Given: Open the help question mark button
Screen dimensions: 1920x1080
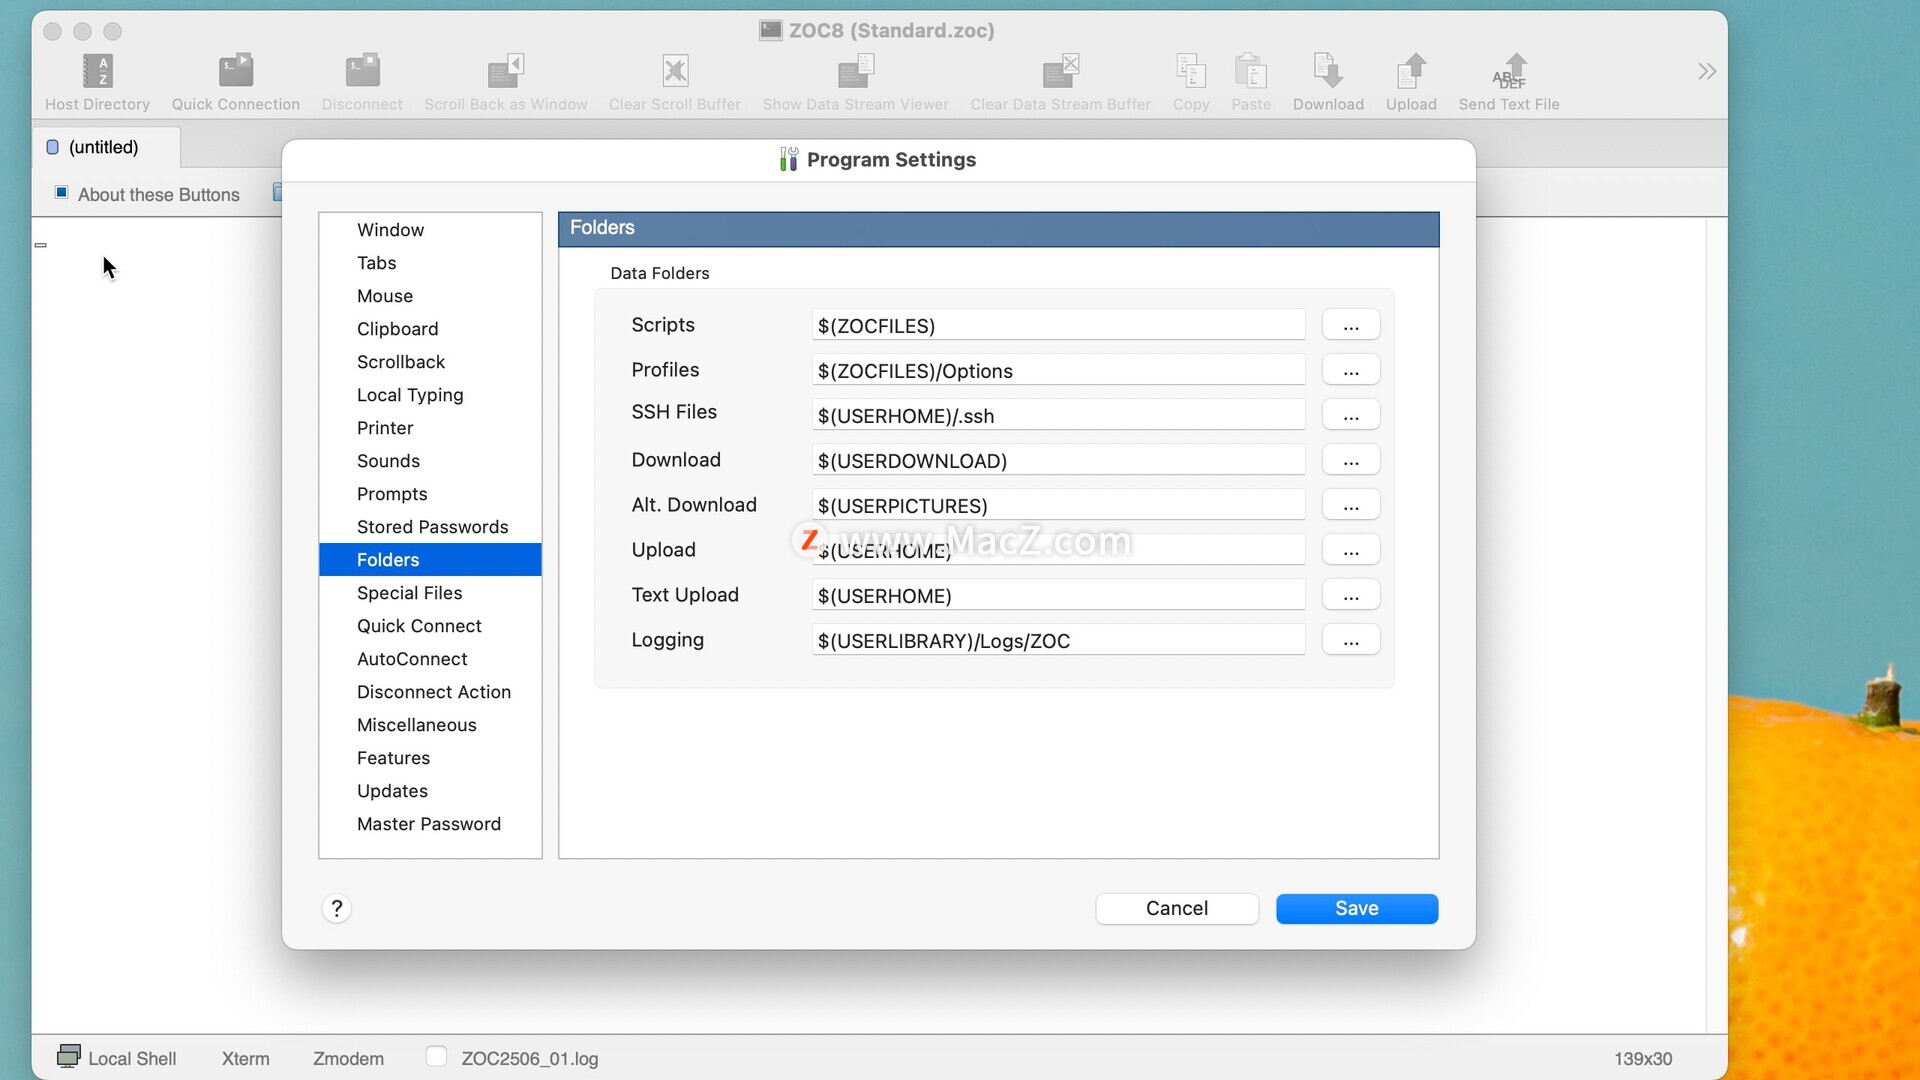Looking at the screenshot, I should 337,908.
